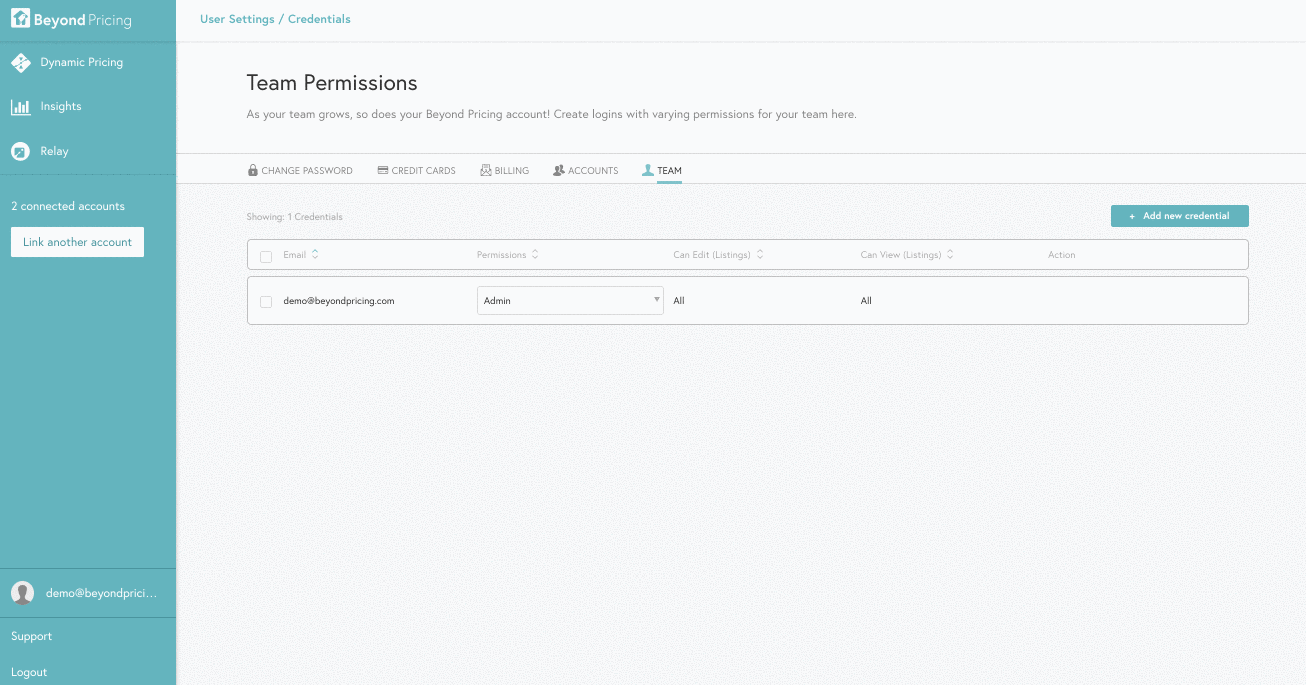Click the Logout link
The image size is (1306, 685).
click(x=29, y=672)
